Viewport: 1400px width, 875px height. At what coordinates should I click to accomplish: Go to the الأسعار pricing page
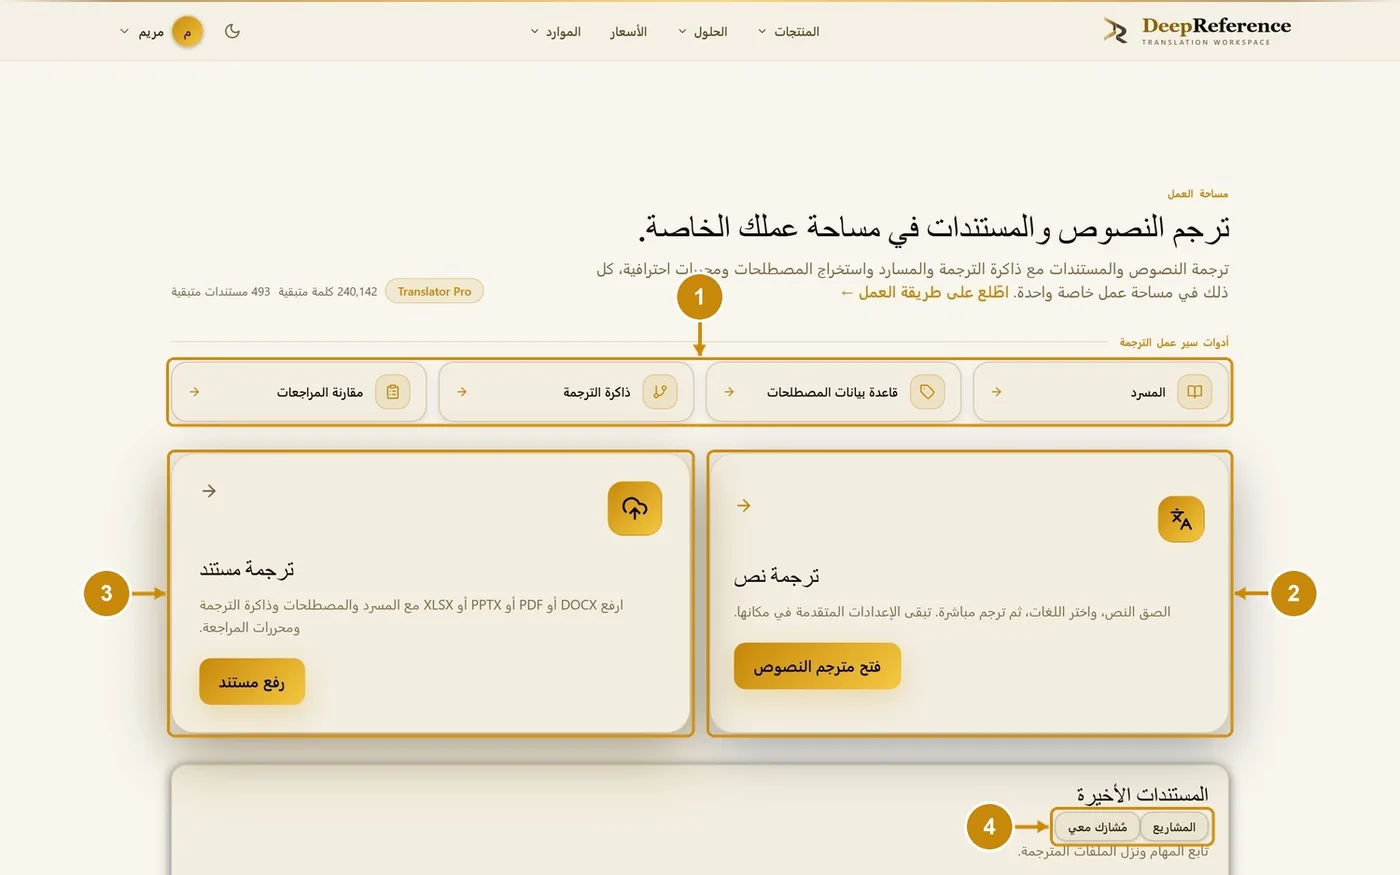coord(629,32)
